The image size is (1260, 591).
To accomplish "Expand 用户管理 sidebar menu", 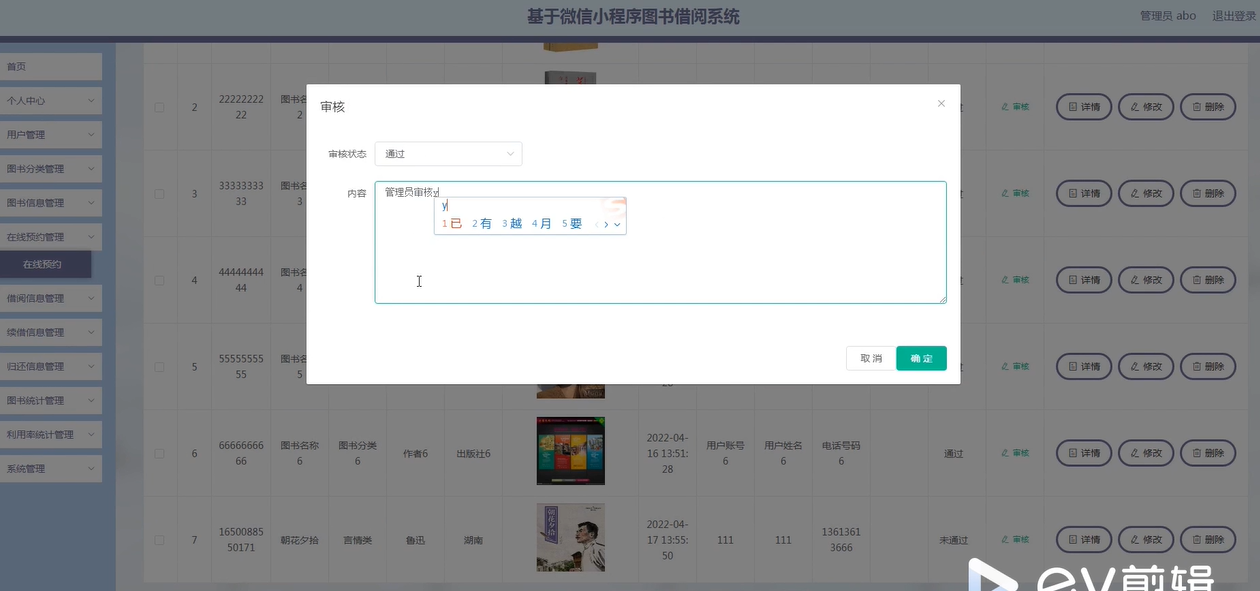I will pyautogui.click(x=51, y=134).
